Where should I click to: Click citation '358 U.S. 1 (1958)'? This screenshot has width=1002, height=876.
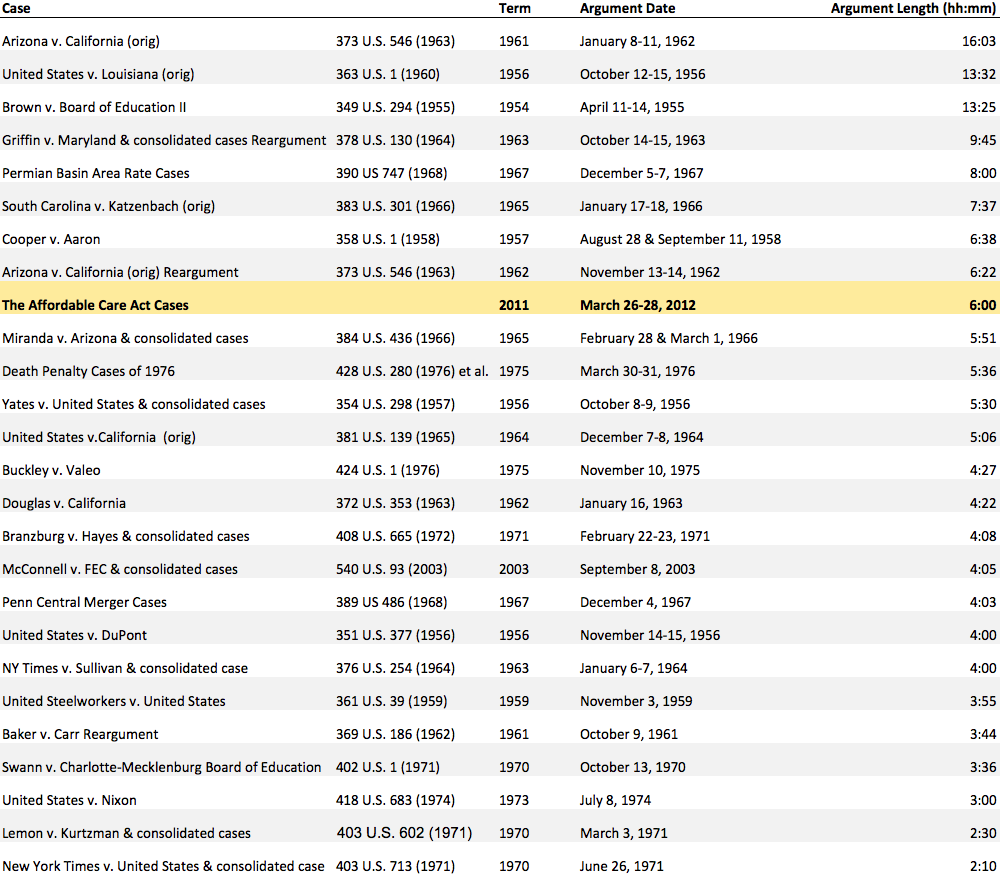coord(388,240)
